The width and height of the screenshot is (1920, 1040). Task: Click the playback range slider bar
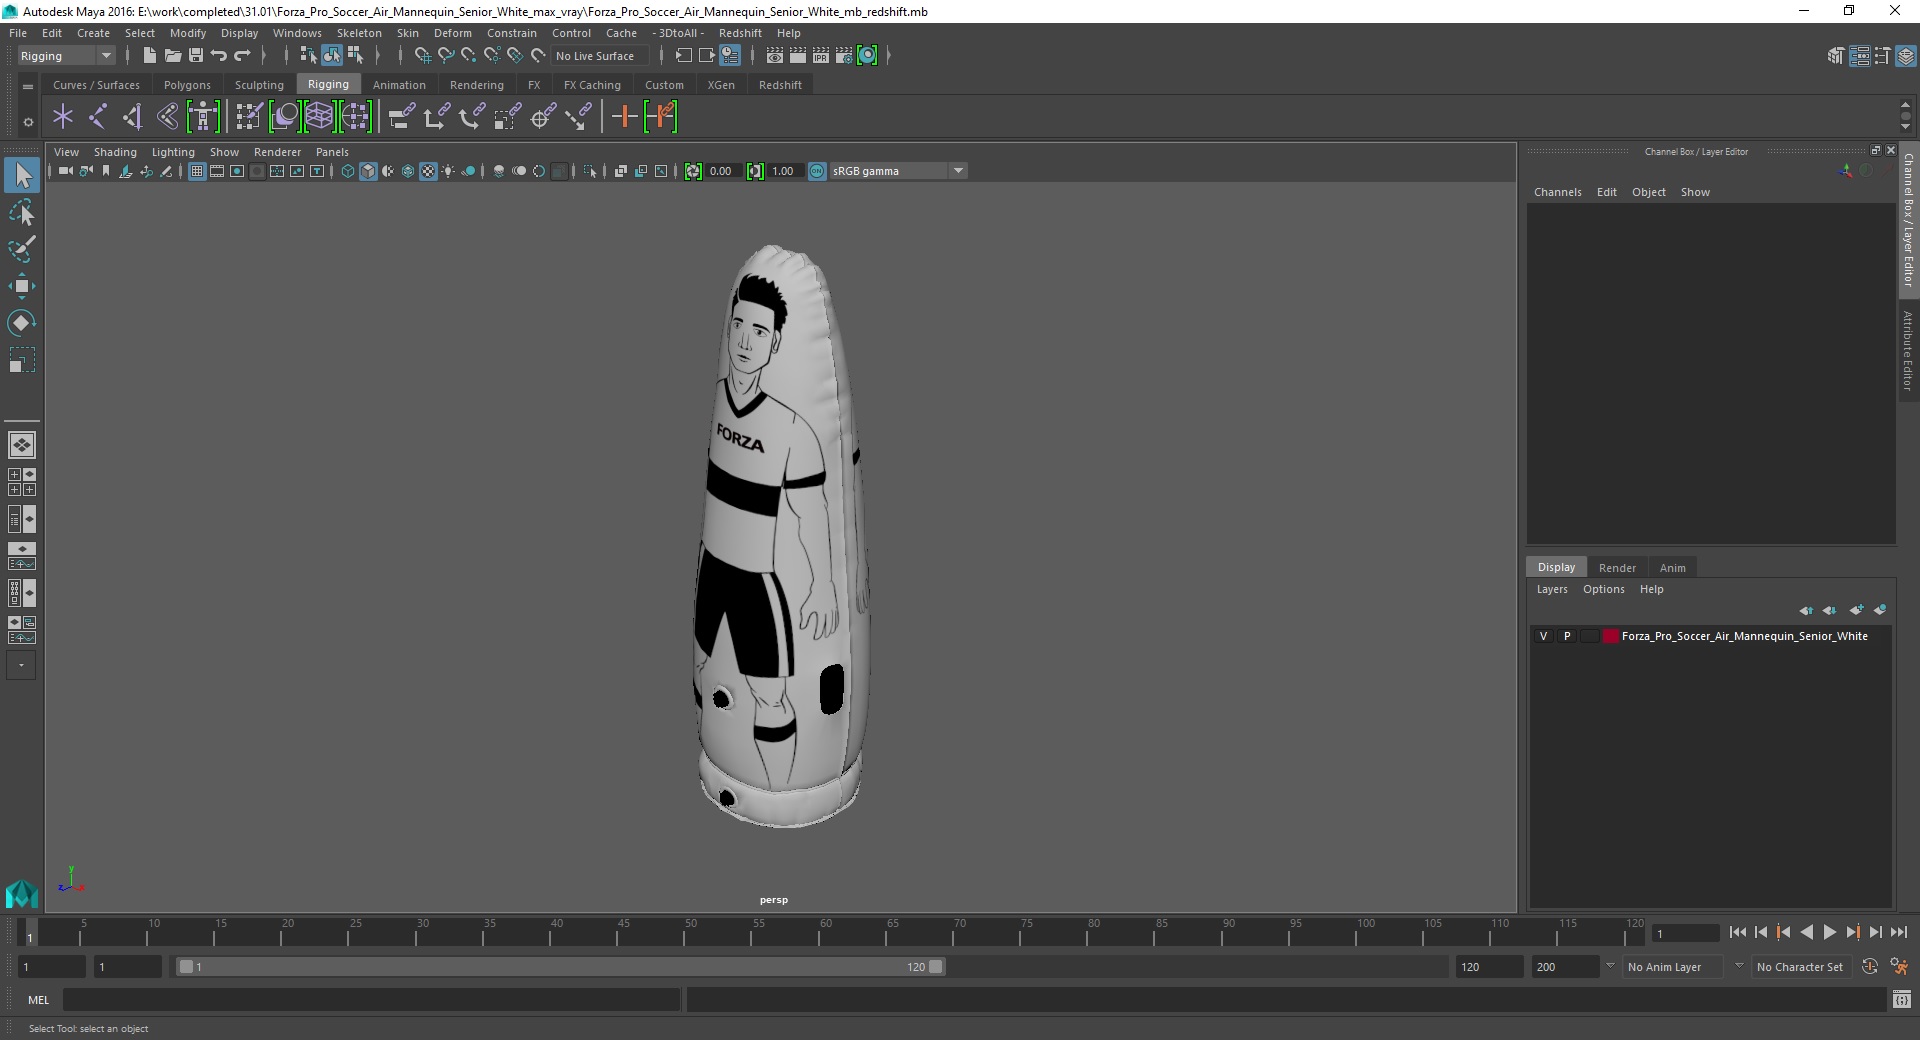560,967
